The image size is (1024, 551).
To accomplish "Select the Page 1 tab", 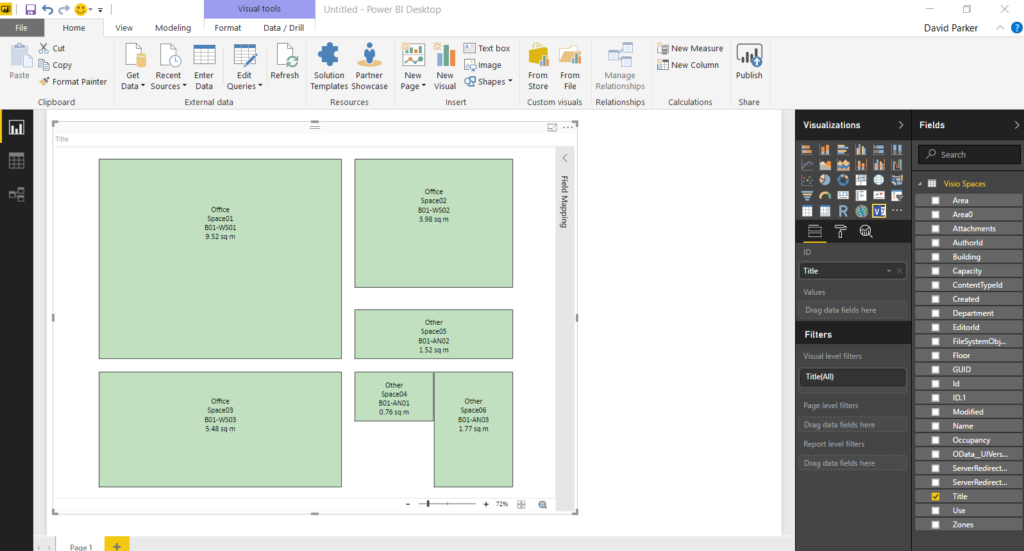I will tap(82, 546).
